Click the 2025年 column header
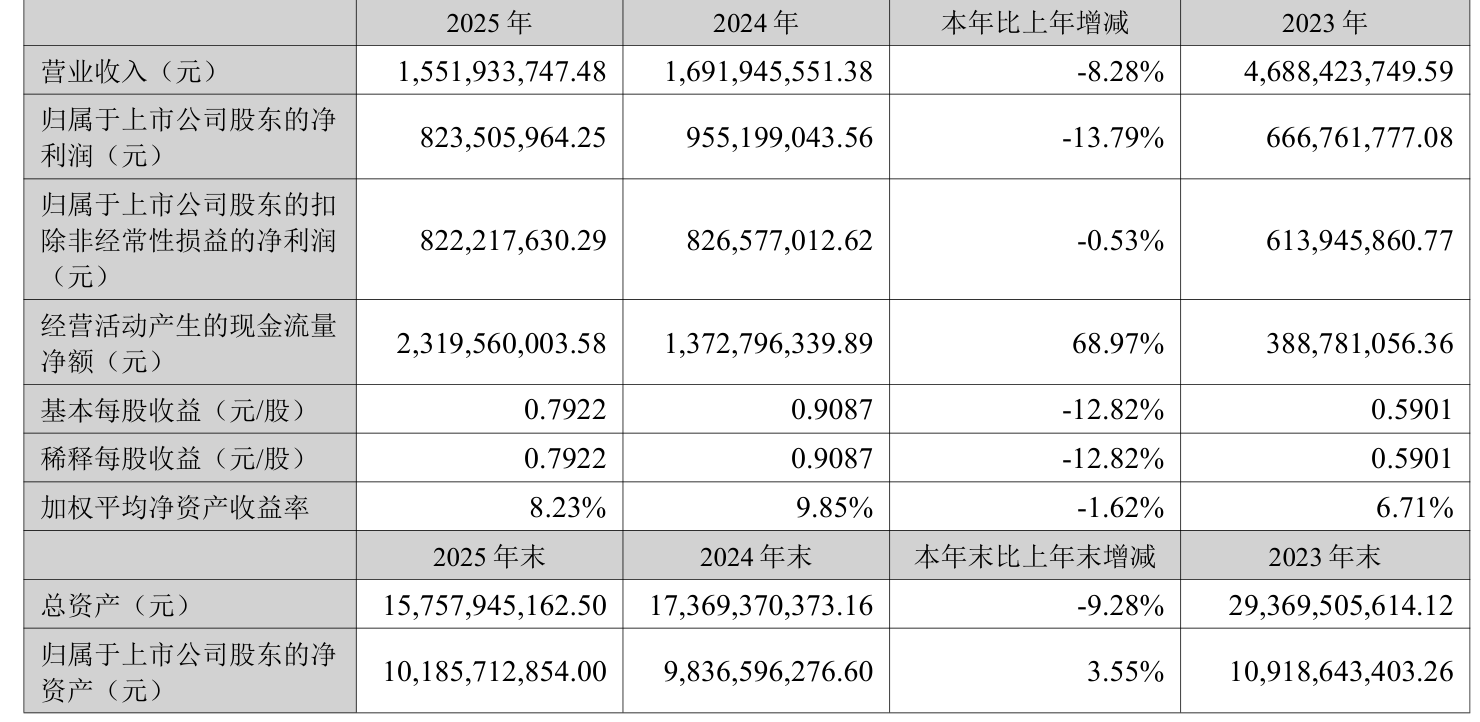This screenshot has height=722, width=1480. click(x=489, y=23)
